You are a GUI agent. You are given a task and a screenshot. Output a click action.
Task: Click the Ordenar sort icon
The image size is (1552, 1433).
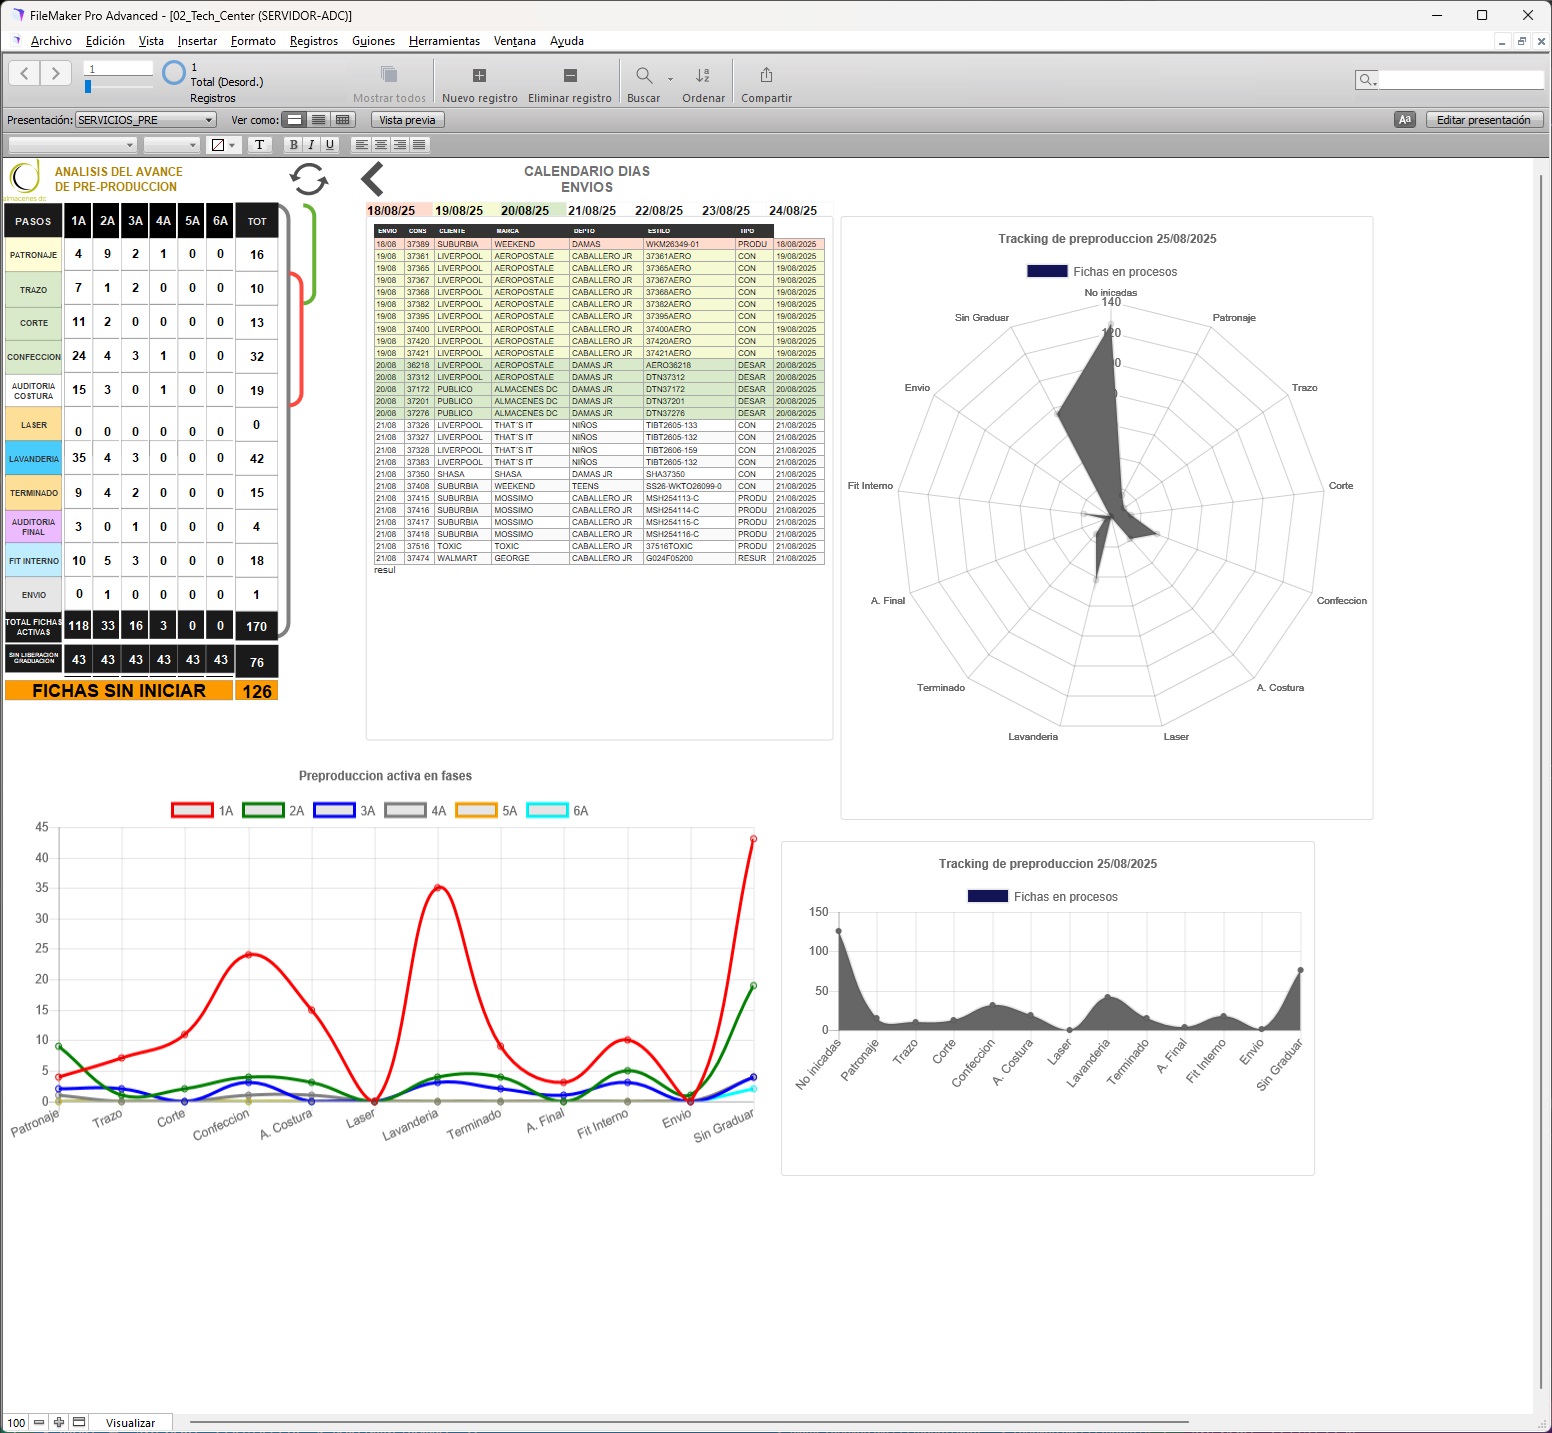tap(703, 76)
